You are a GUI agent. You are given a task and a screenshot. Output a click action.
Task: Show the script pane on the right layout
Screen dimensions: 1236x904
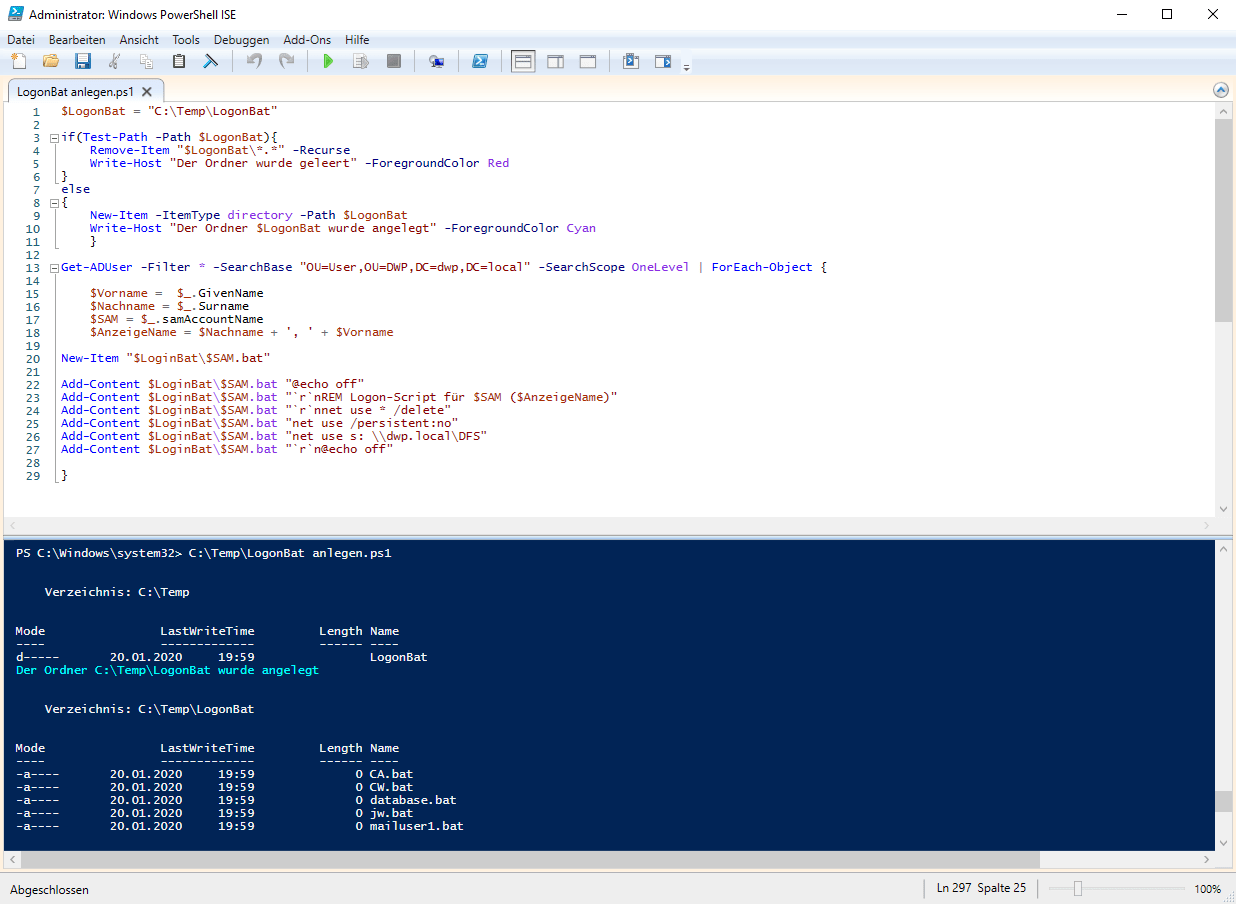[x=555, y=62]
